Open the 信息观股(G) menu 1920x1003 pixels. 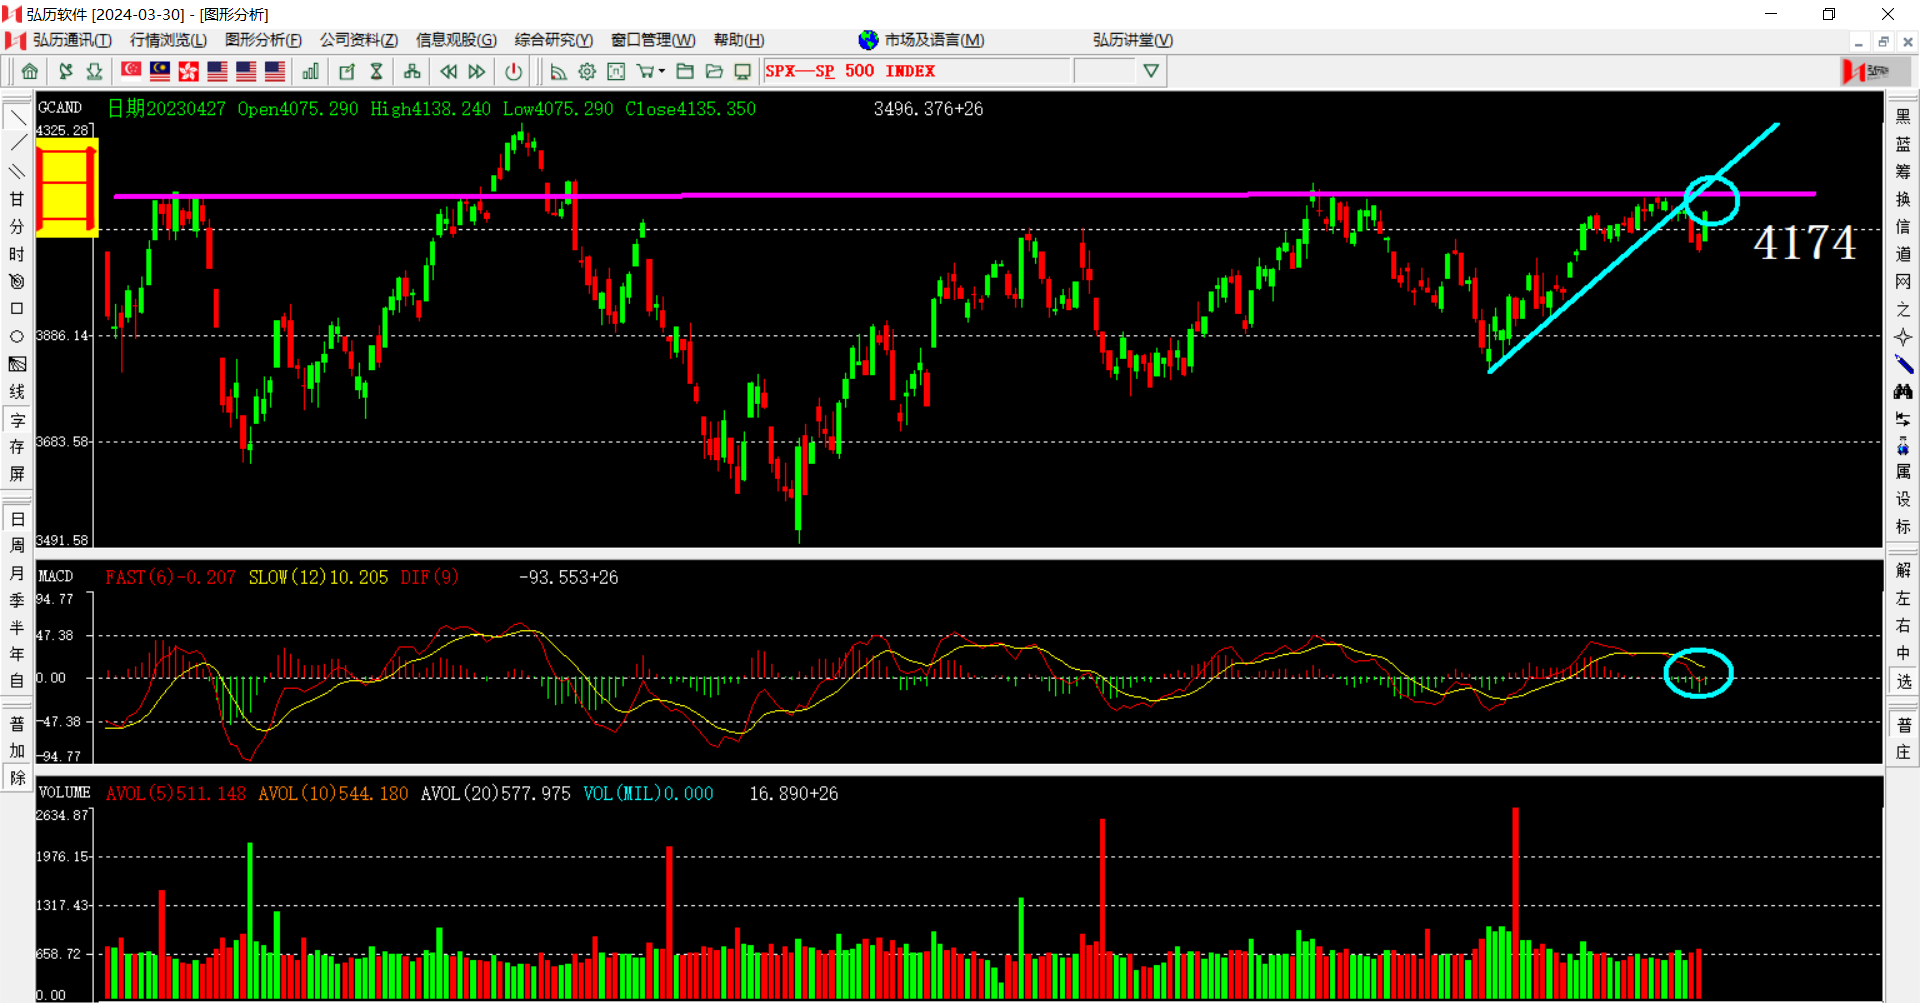(456, 40)
